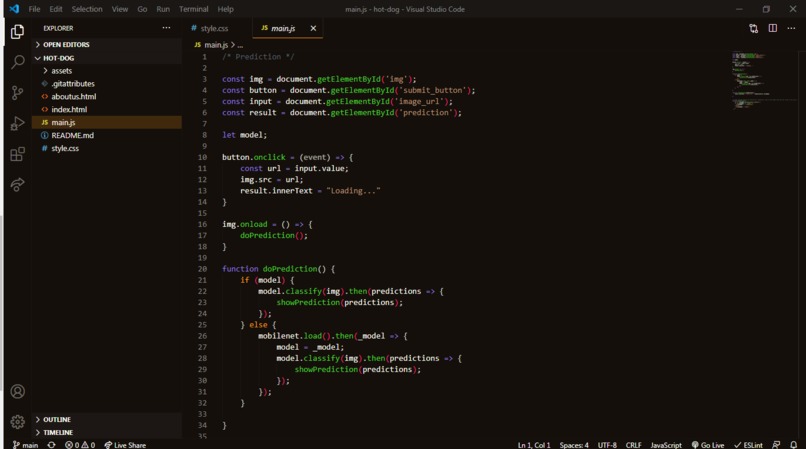Click the notifications bell in status bar
Image resolution: width=806 pixels, height=449 pixels.
794,445
